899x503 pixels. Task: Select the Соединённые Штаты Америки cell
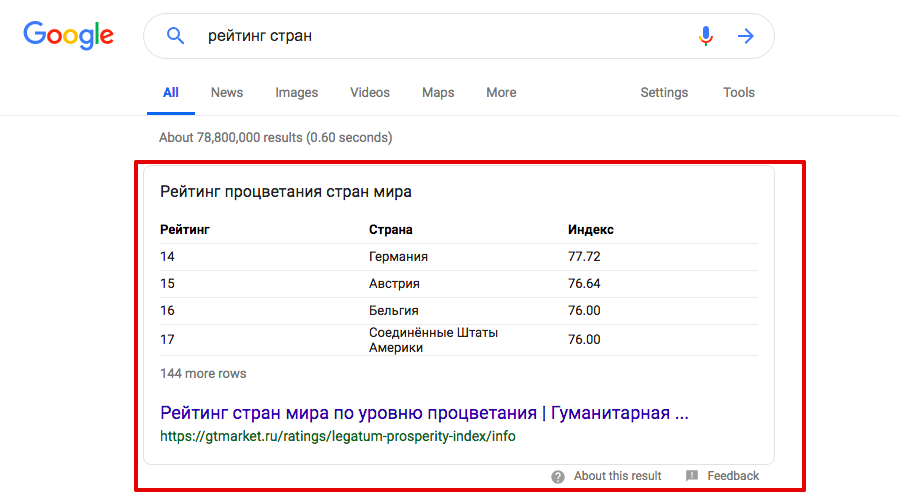point(433,340)
